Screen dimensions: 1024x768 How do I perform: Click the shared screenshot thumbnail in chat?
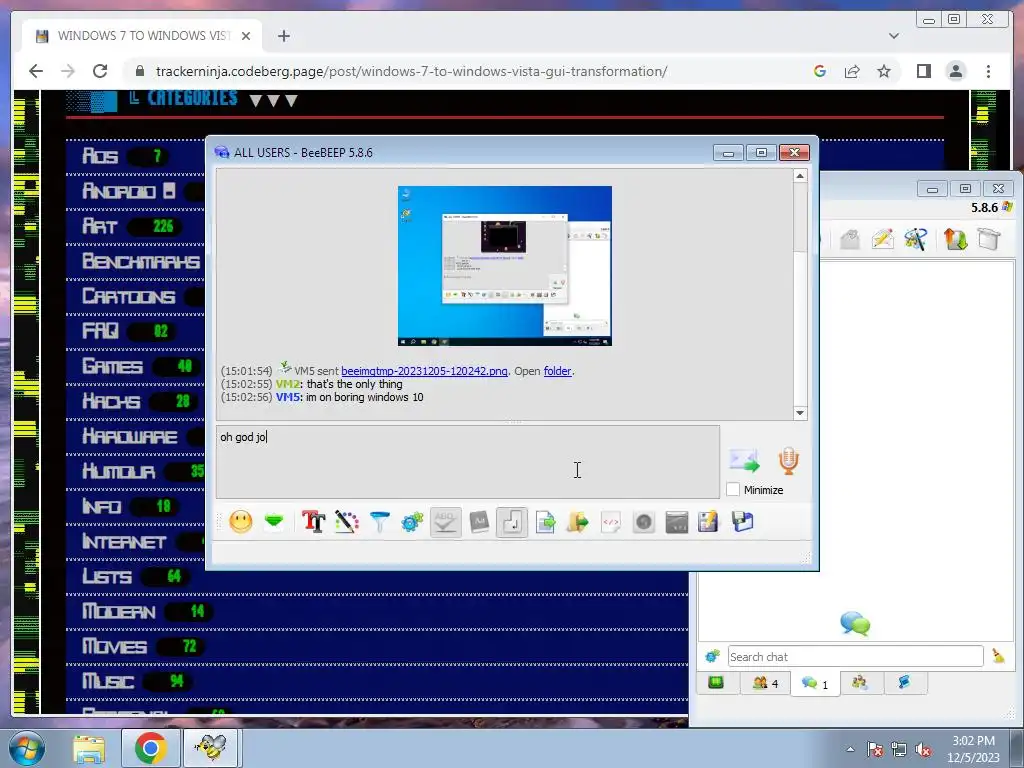pos(505,266)
